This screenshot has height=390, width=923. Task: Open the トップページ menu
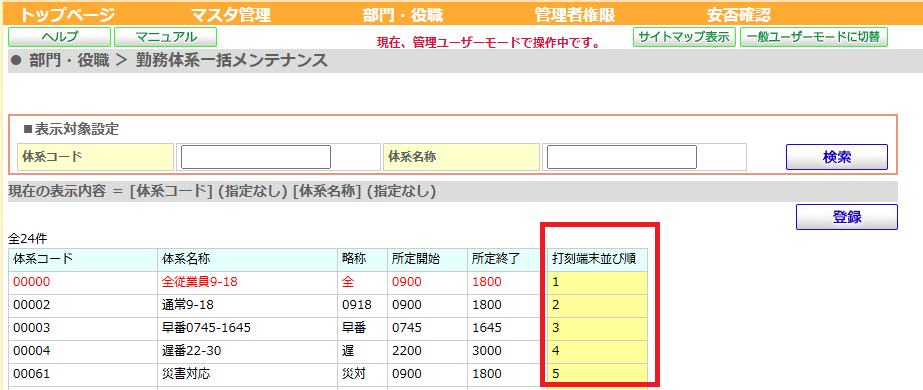[x=68, y=15]
